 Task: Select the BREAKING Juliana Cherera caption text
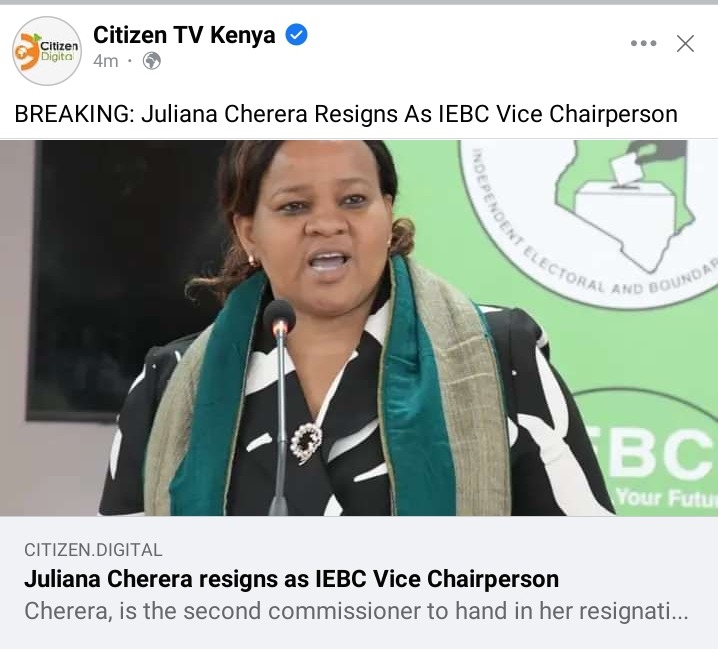[x=346, y=114]
